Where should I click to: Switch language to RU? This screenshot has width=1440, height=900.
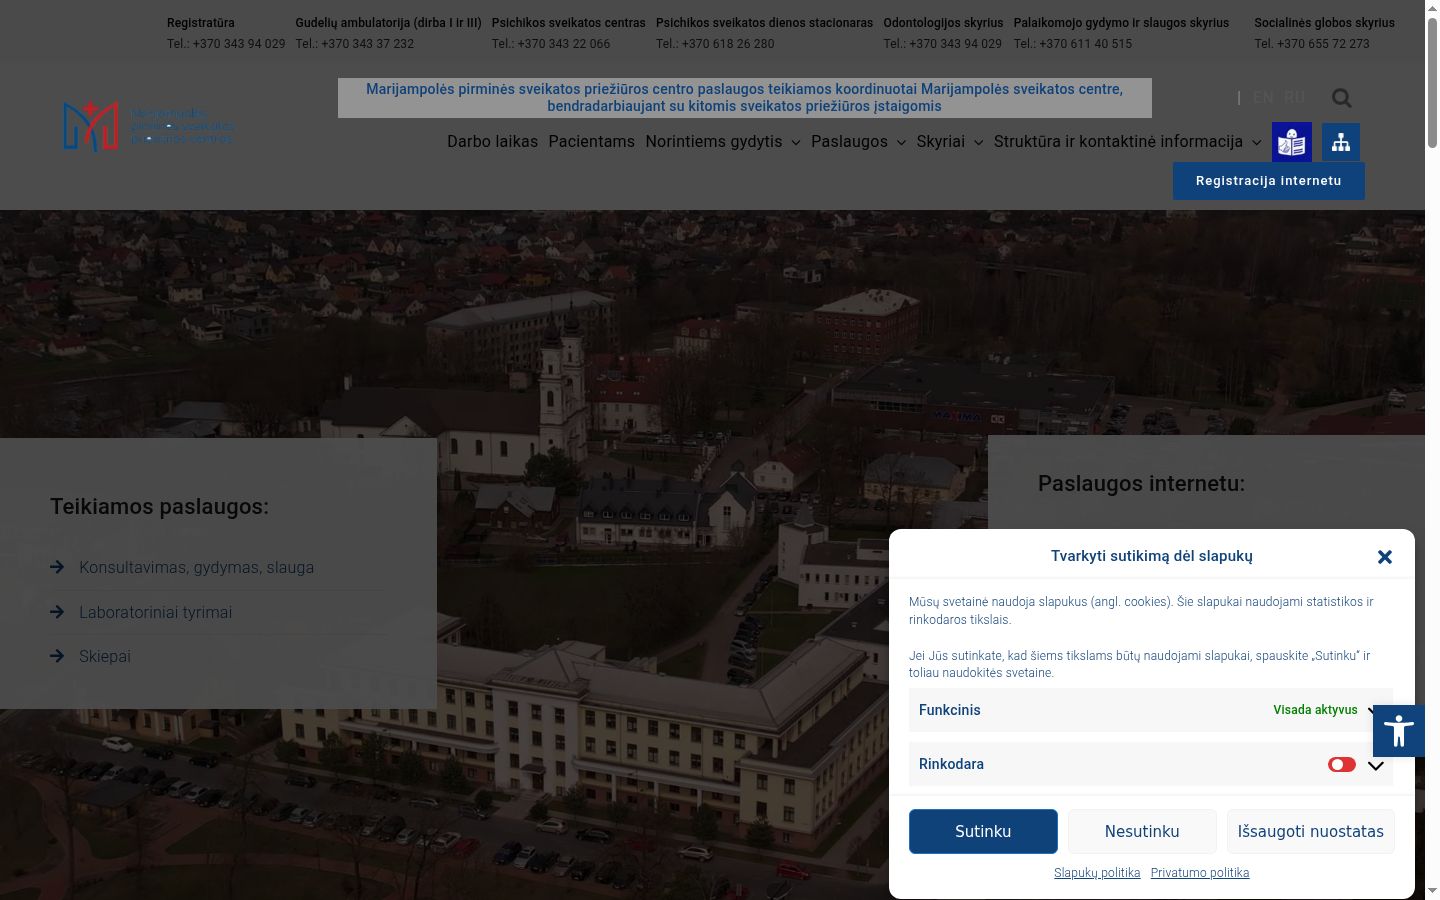click(1294, 98)
